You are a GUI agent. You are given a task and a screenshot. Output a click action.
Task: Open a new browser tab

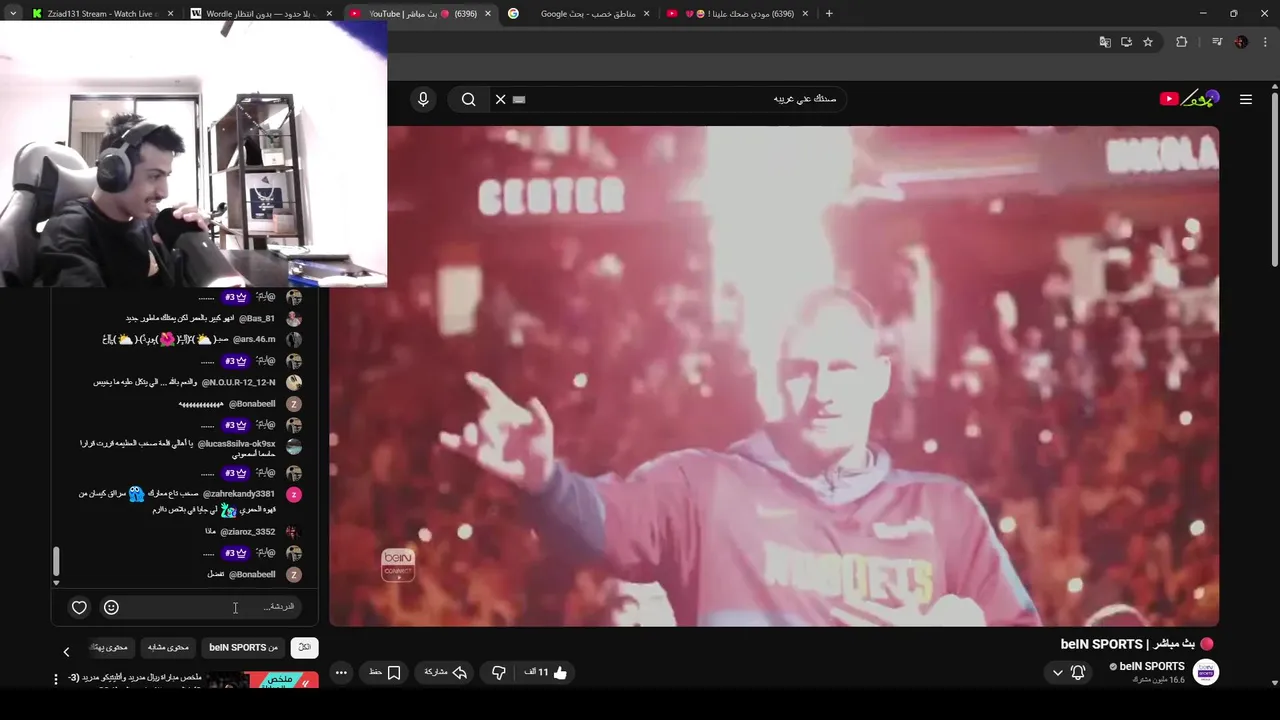tap(829, 13)
